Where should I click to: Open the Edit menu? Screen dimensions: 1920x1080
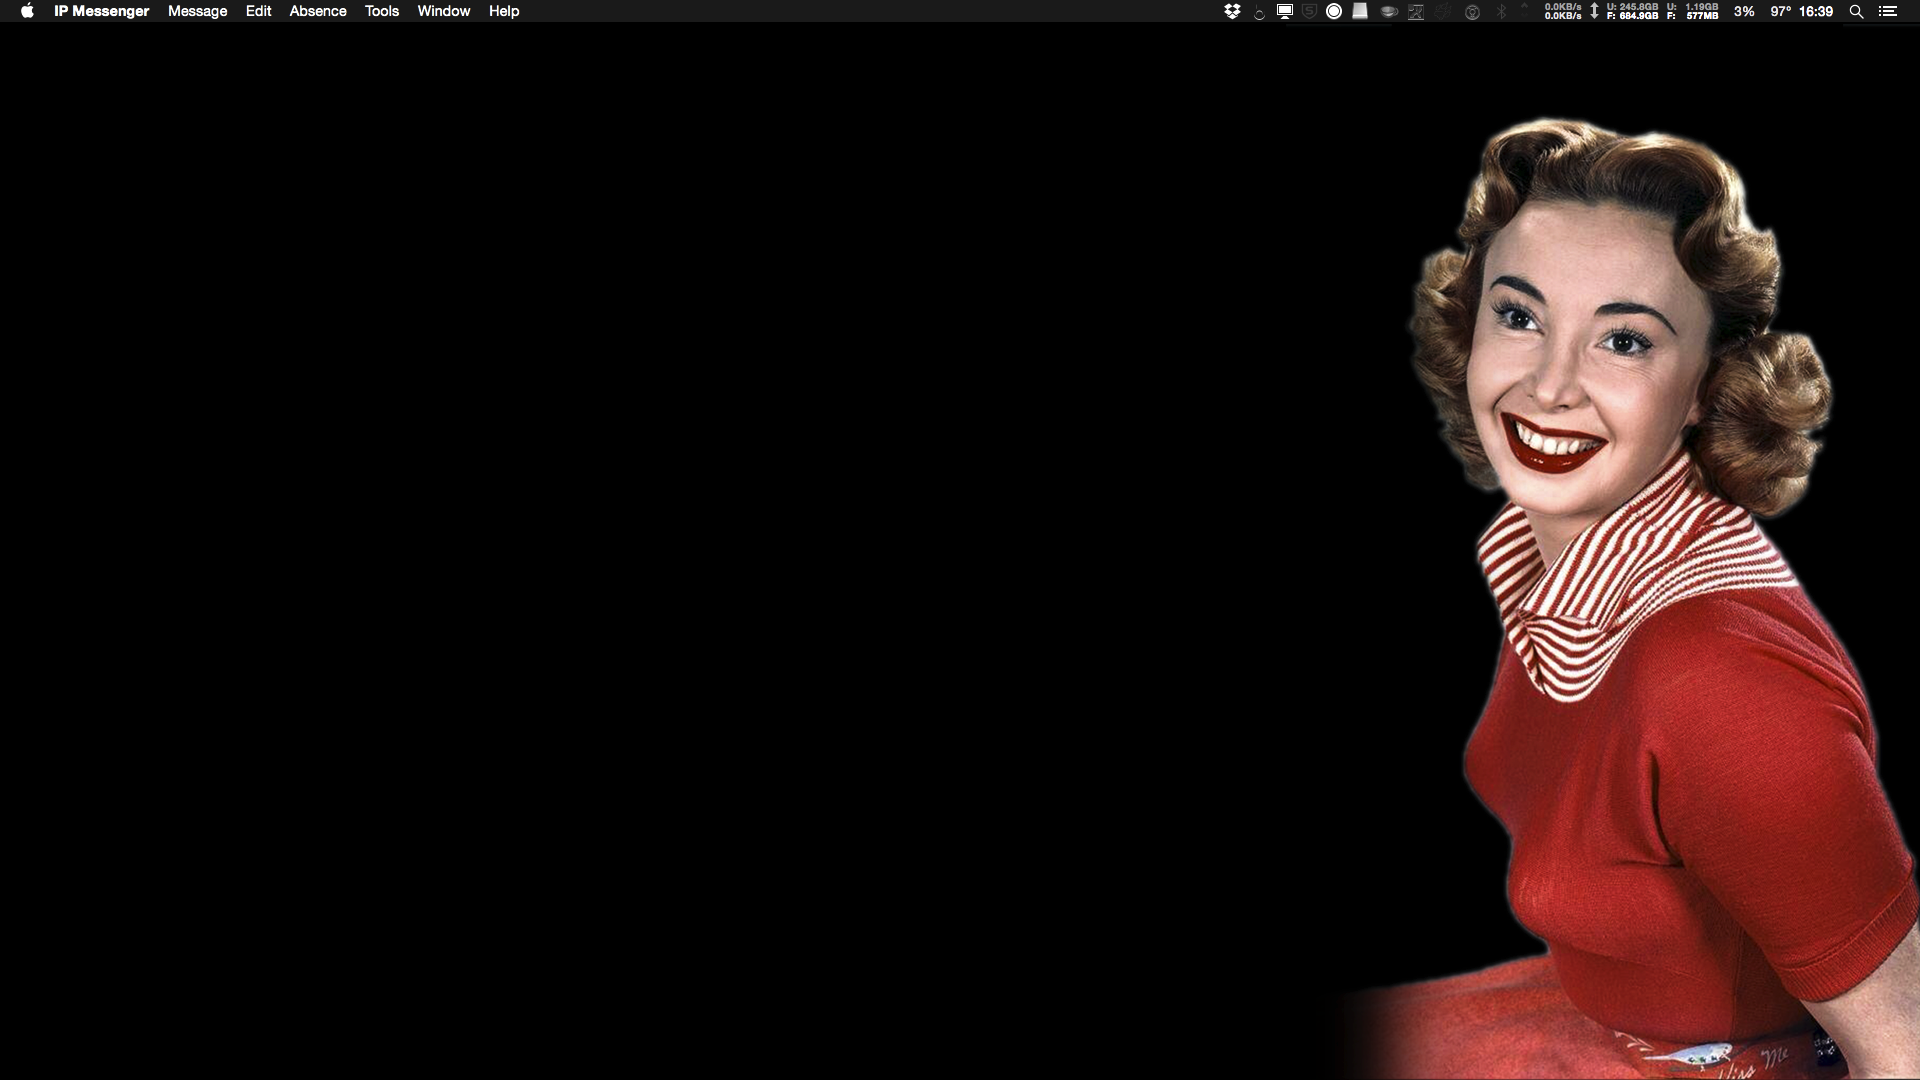point(258,11)
